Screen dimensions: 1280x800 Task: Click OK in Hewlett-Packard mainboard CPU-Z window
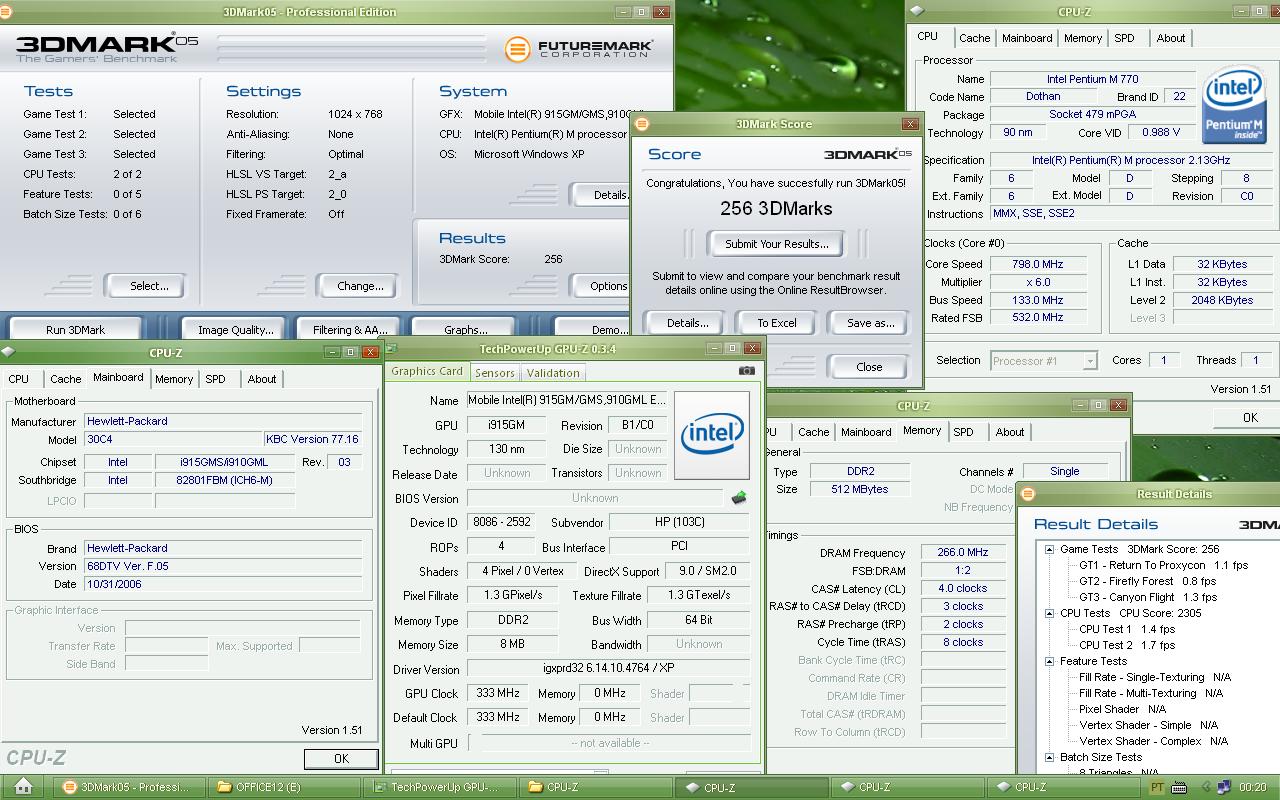coord(341,759)
